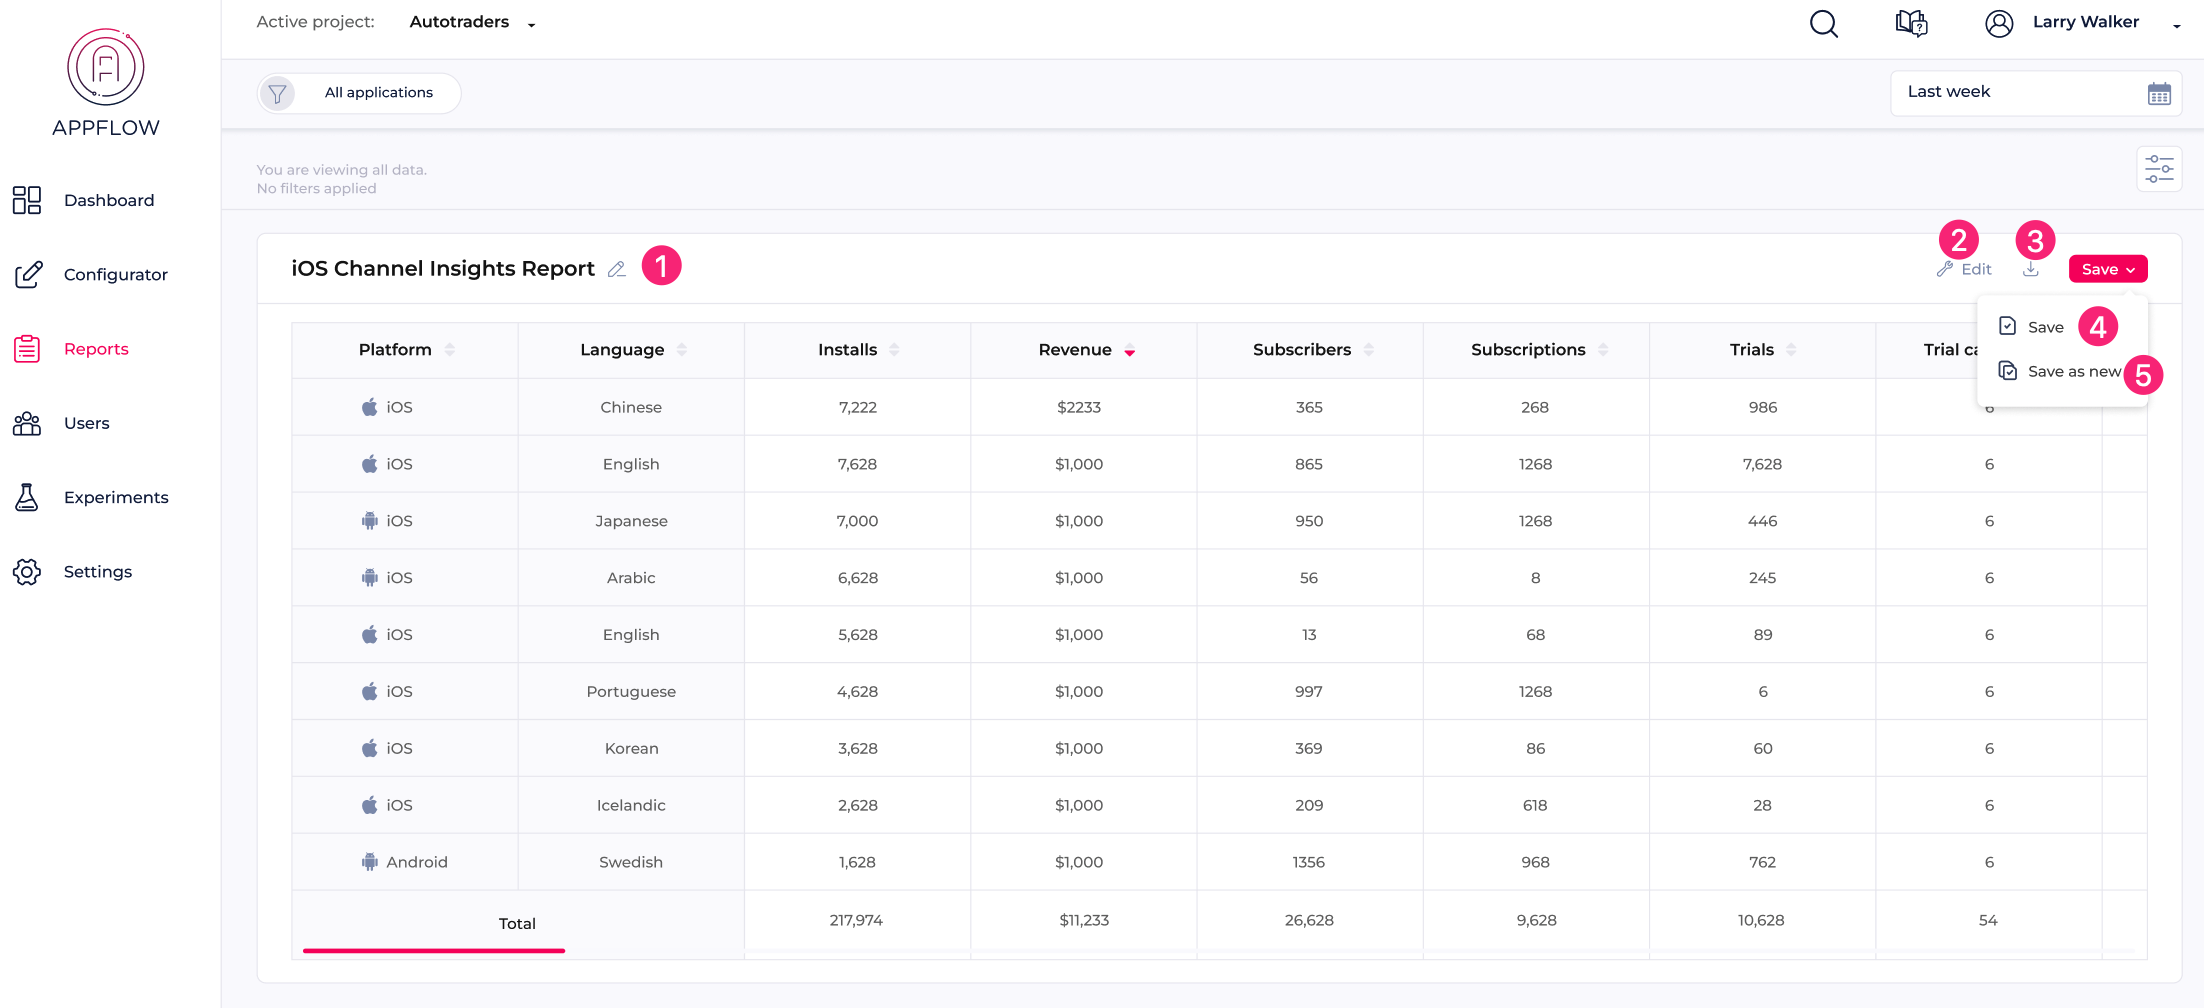Click the Reports icon in sidebar
Image resolution: width=2204 pixels, height=1008 pixels.
point(27,348)
